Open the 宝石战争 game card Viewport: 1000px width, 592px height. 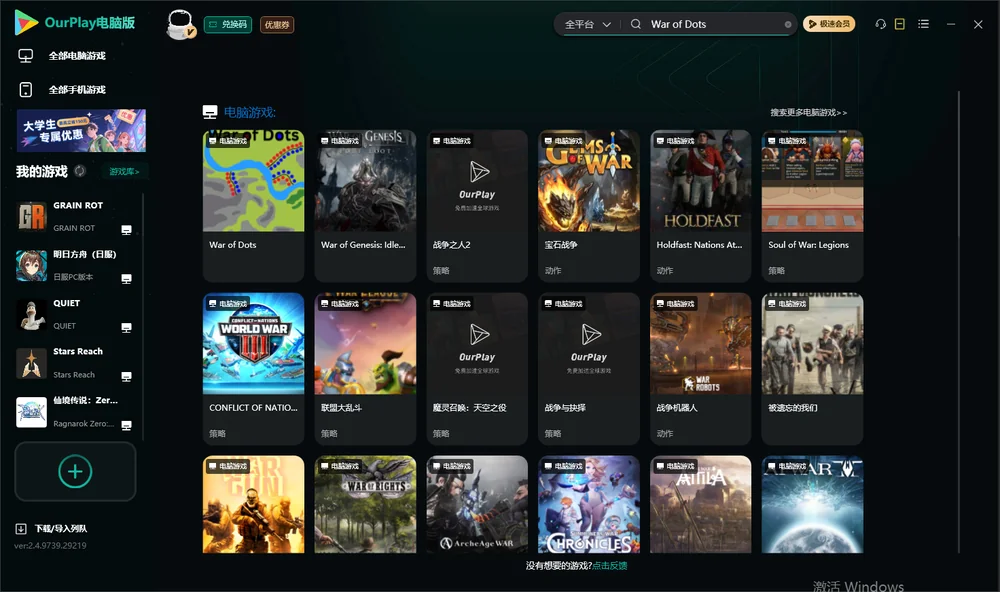tap(589, 205)
